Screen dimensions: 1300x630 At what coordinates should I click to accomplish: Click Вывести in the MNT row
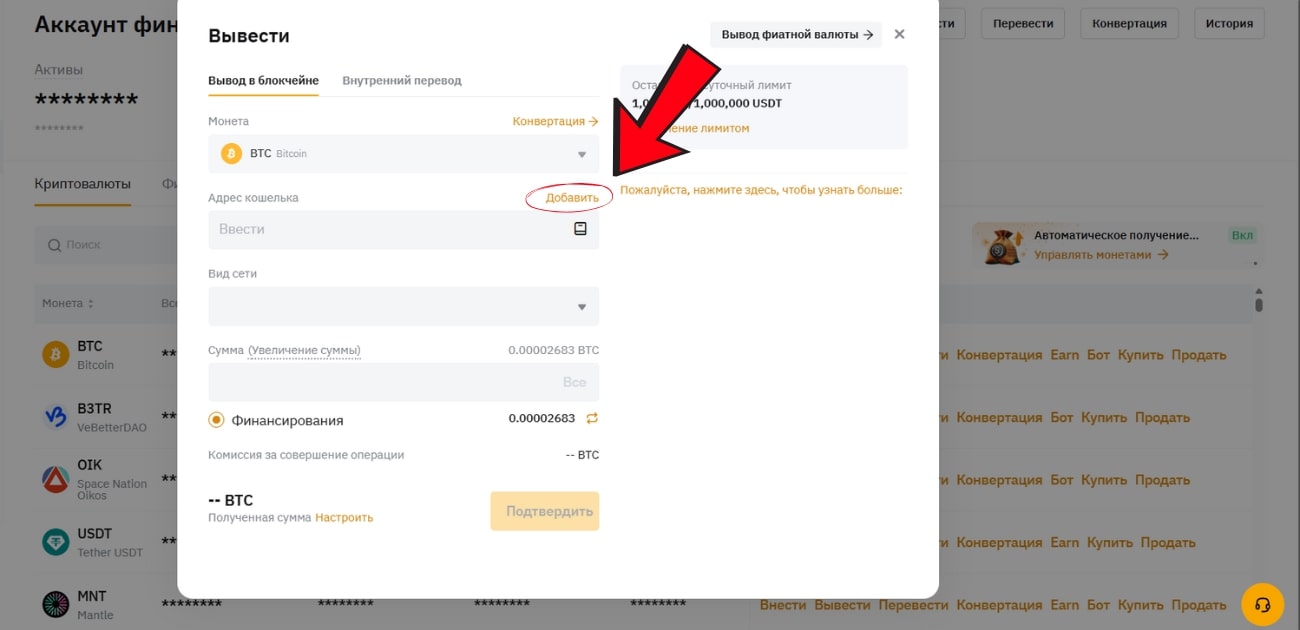[843, 605]
